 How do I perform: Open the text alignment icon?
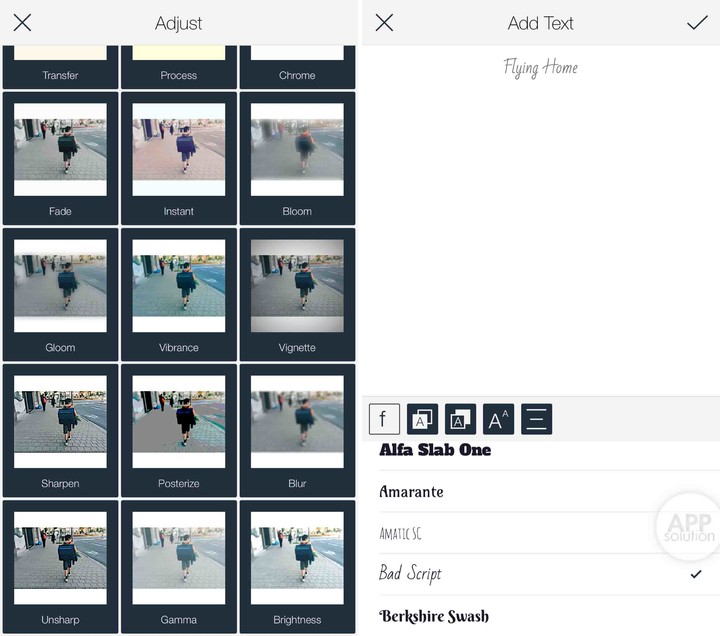point(536,419)
